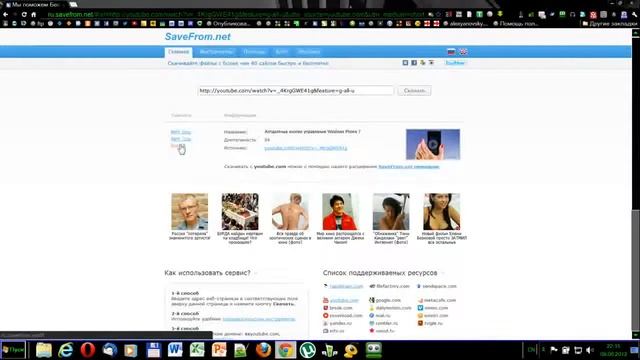640x360 pixels.
Task: Switch site language with the UK flag
Action: pyautogui.click(x=463, y=51)
